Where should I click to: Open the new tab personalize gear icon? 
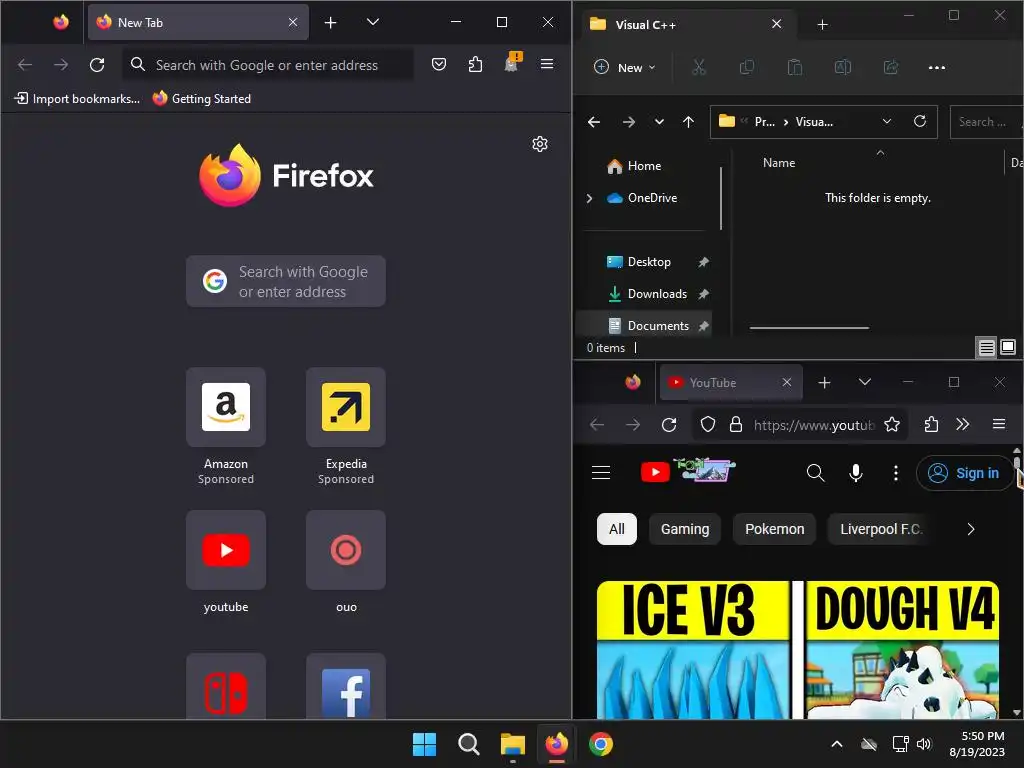pos(539,144)
